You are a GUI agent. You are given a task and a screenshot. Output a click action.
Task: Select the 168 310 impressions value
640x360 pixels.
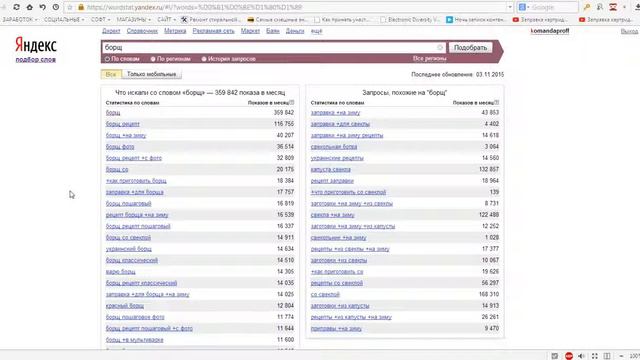tap(489, 294)
